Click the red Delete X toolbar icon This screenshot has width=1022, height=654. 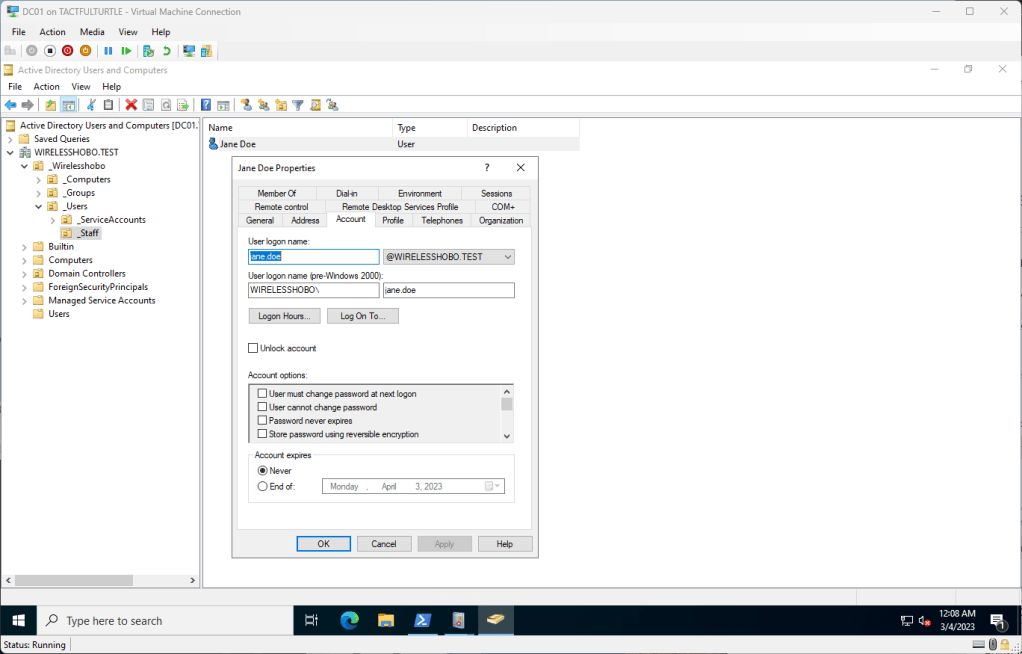(x=130, y=105)
